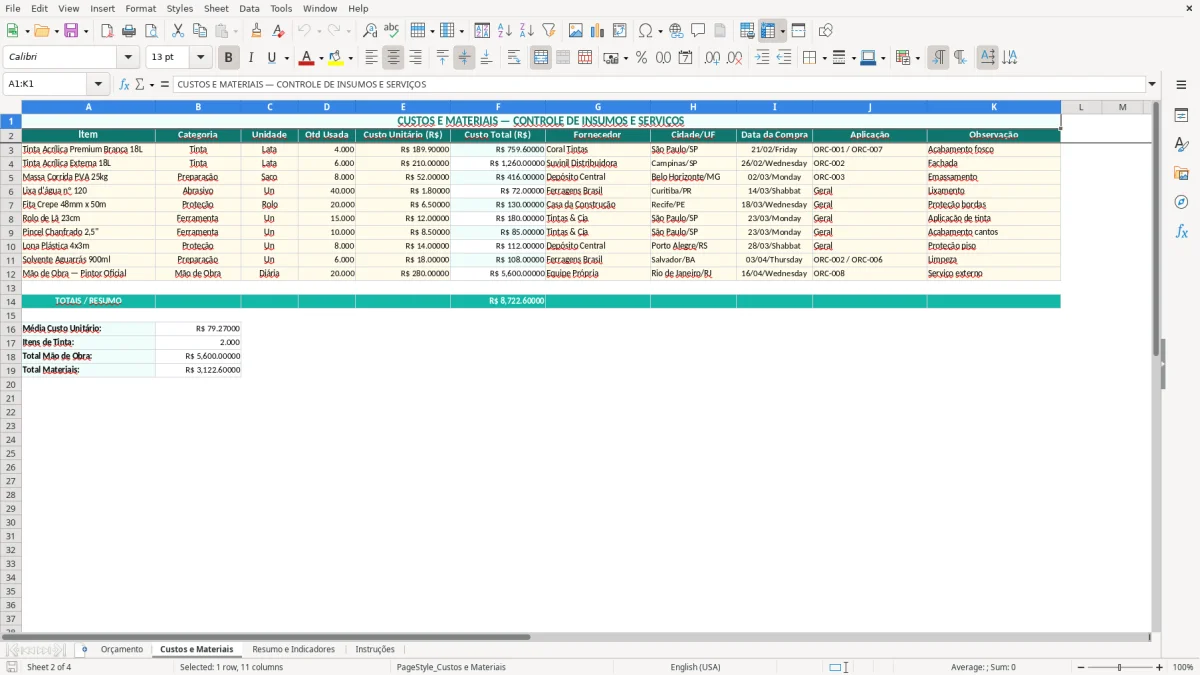The width and height of the screenshot is (1200, 675).
Task: Toggle AutoFilter on the data
Action: (548, 31)
